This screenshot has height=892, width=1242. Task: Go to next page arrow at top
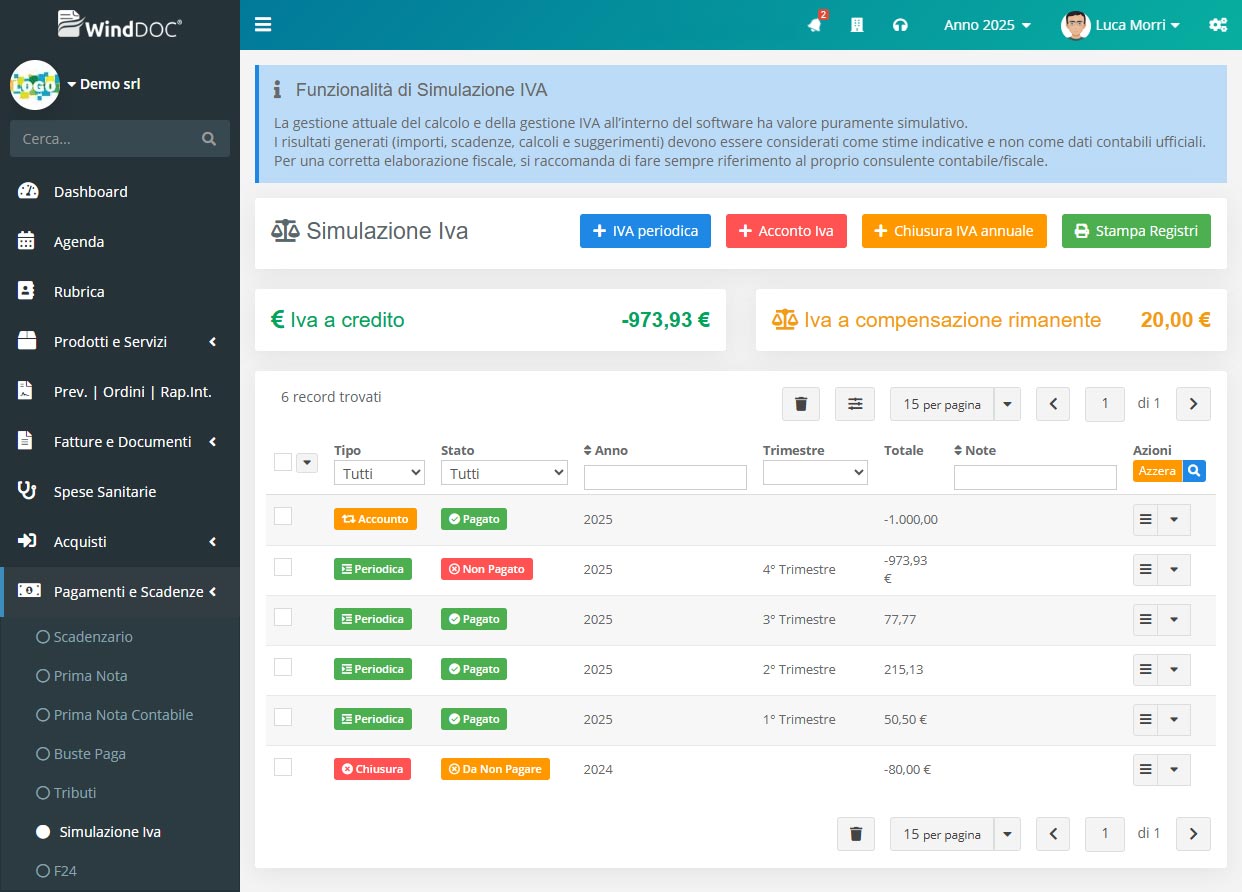(x=1193, y=404)
